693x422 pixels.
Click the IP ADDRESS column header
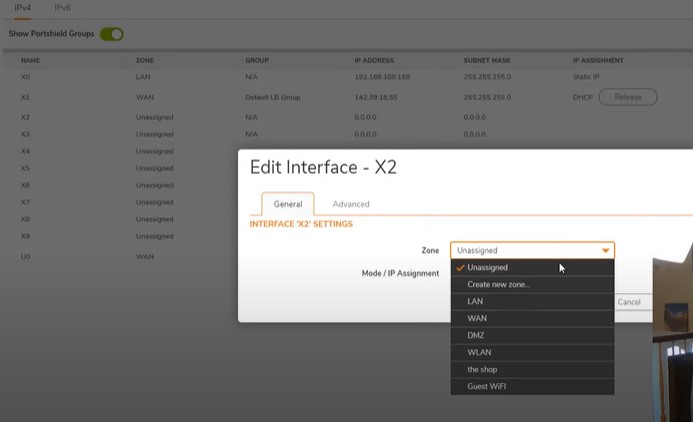(373, 60)
